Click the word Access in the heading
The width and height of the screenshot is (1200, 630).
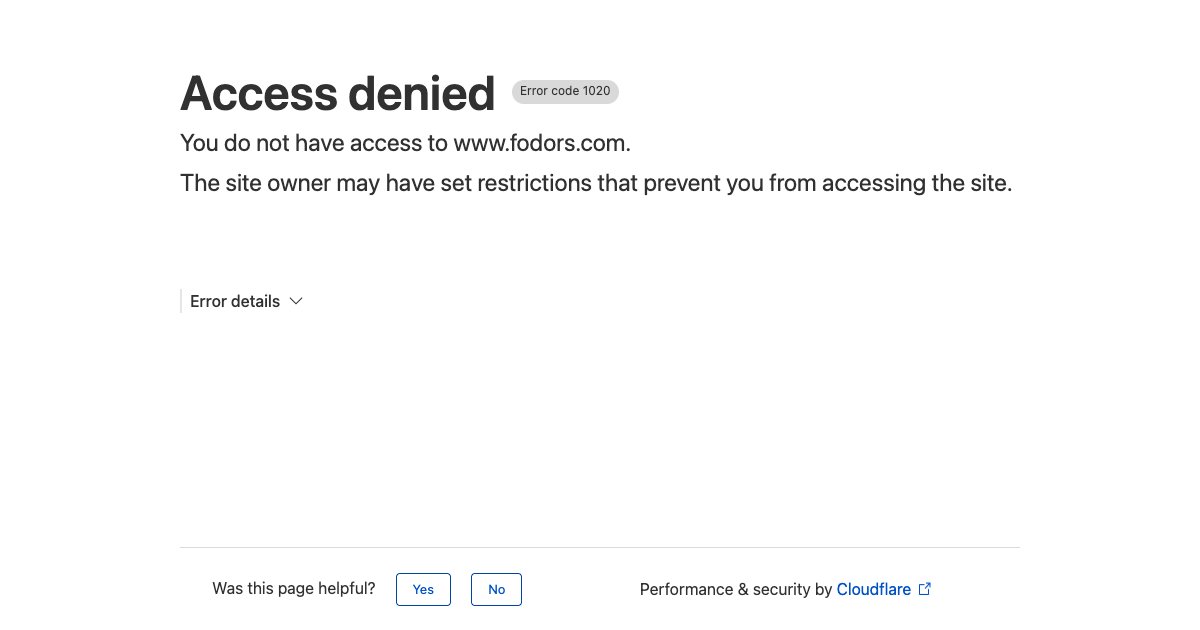pyautogui.click(x=258, y=94)
